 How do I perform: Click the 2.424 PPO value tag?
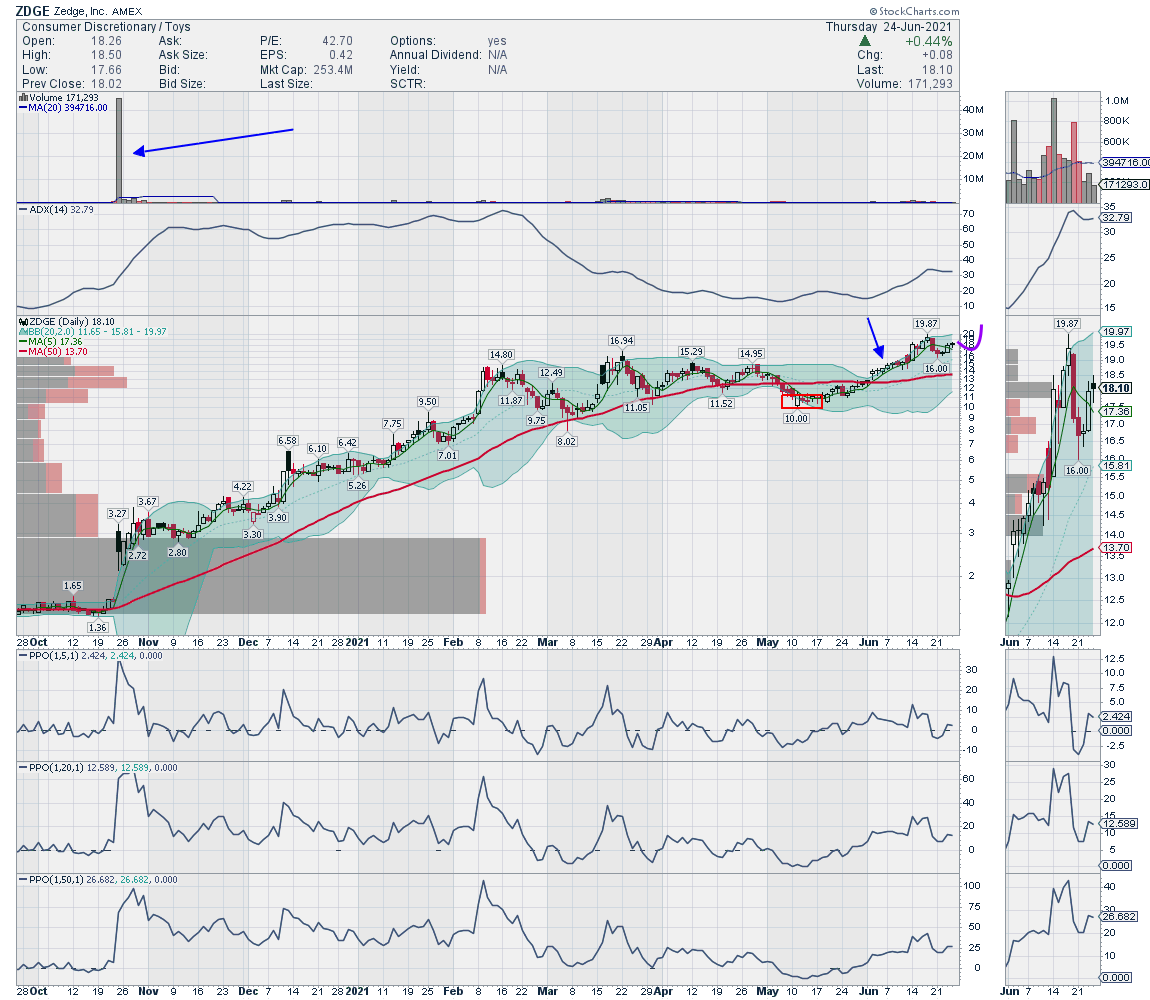(1116, 716)
